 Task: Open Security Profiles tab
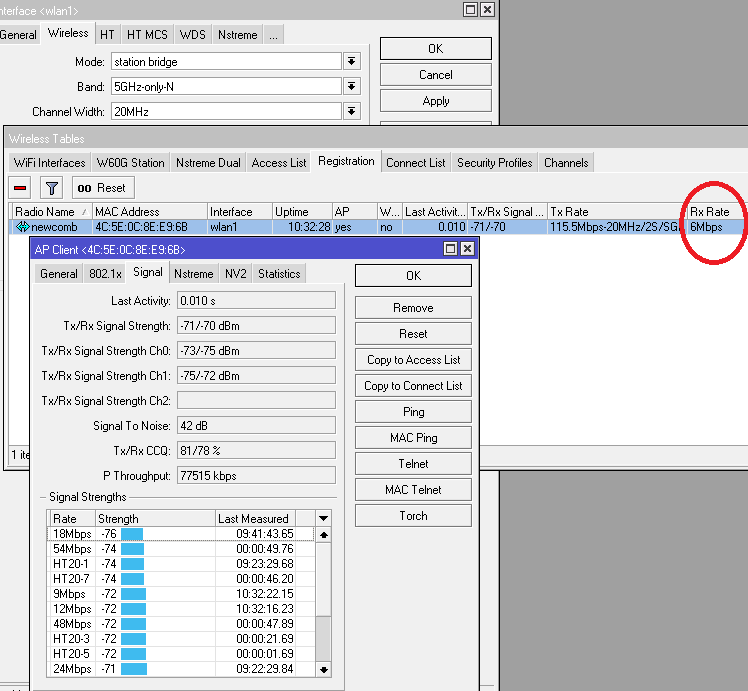495,163
